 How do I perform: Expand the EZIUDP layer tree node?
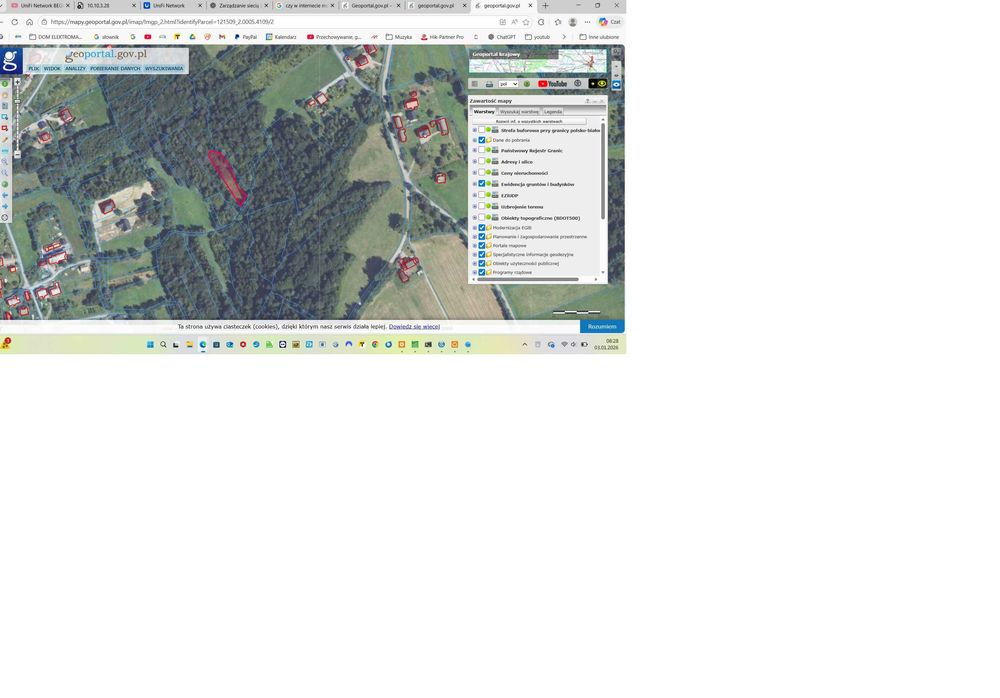pos(474,195)
